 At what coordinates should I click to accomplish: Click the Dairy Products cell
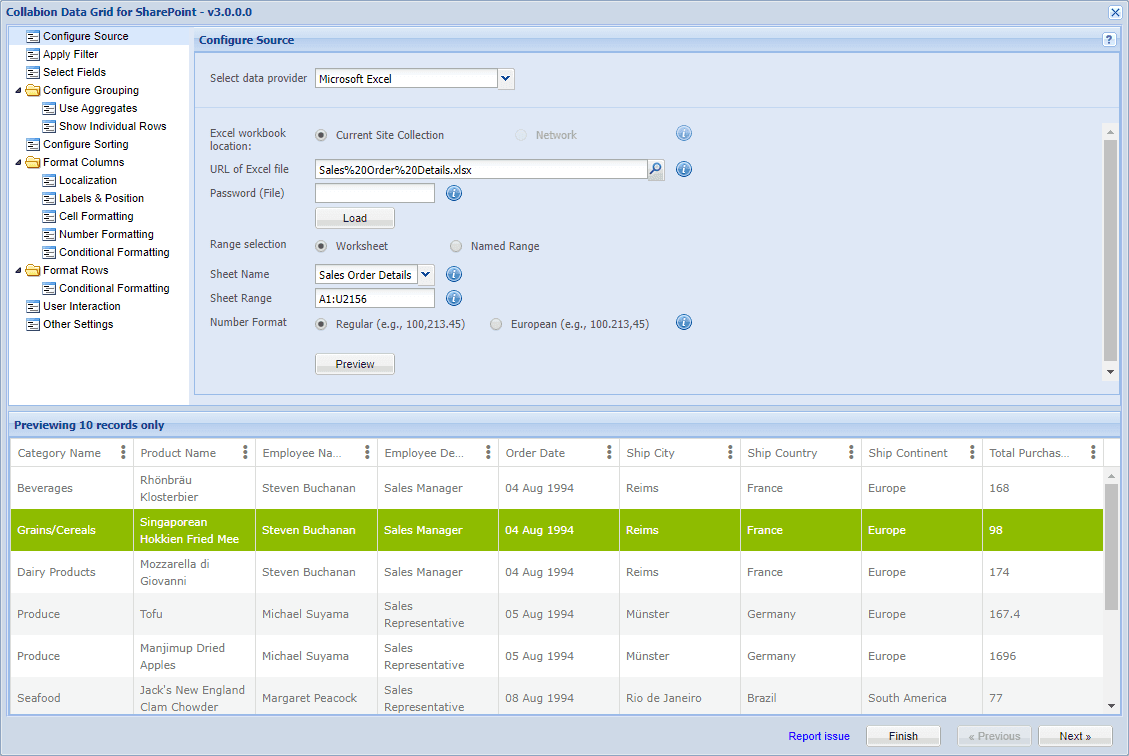tap(72, 572)
